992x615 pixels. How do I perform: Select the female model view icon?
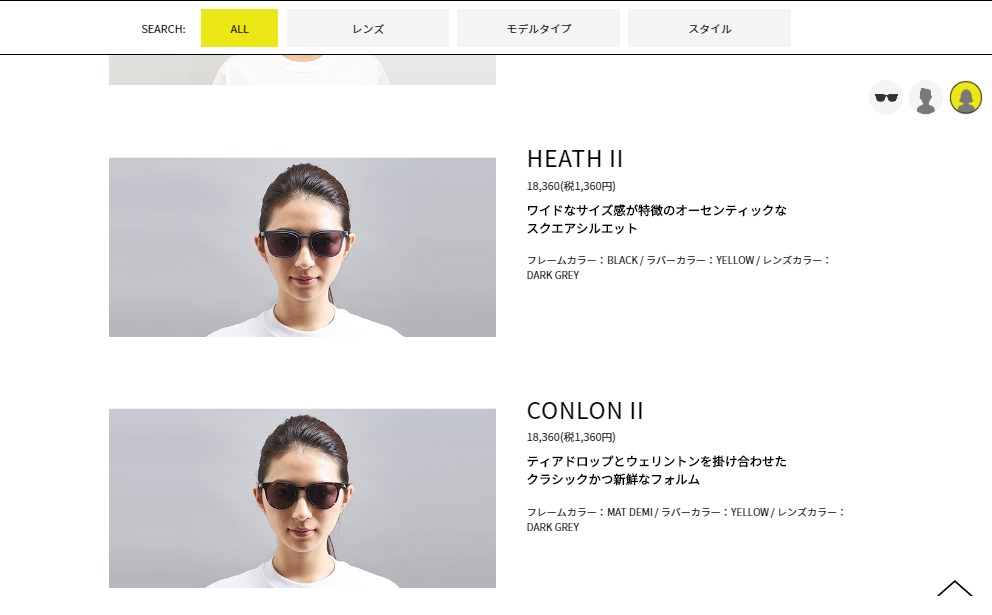click(x=965, y=98)
